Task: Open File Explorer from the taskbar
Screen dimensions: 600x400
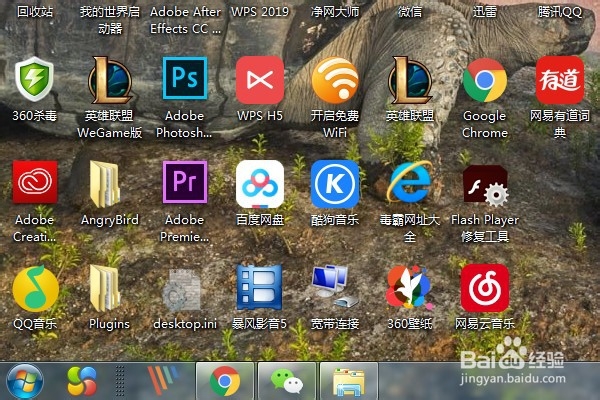Action: click(349, 381)
